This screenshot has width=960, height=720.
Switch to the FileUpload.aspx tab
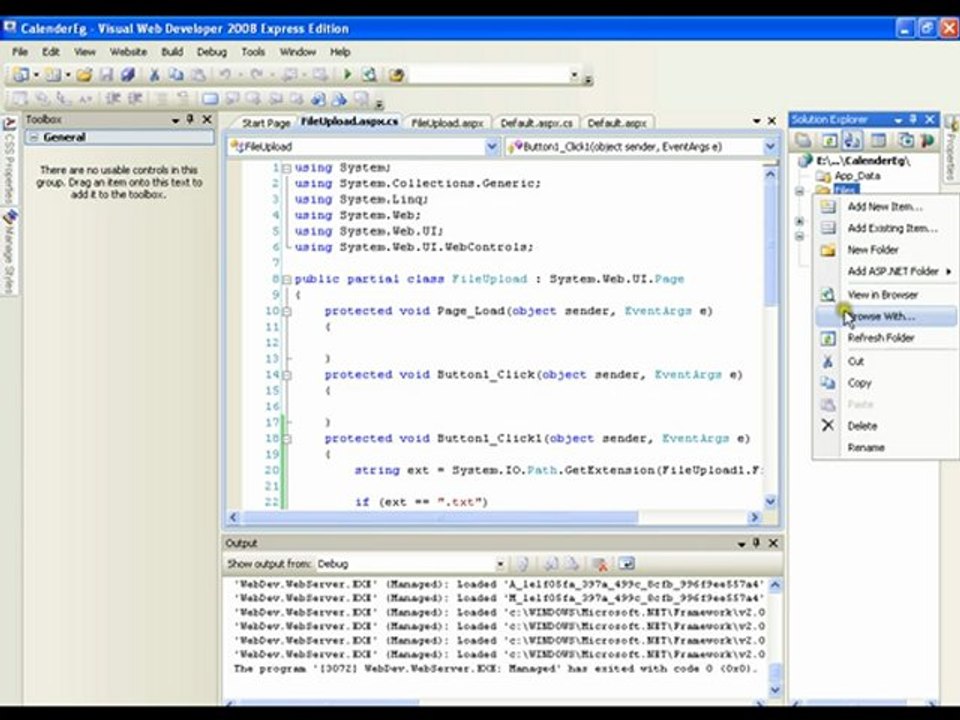point(448,123)
